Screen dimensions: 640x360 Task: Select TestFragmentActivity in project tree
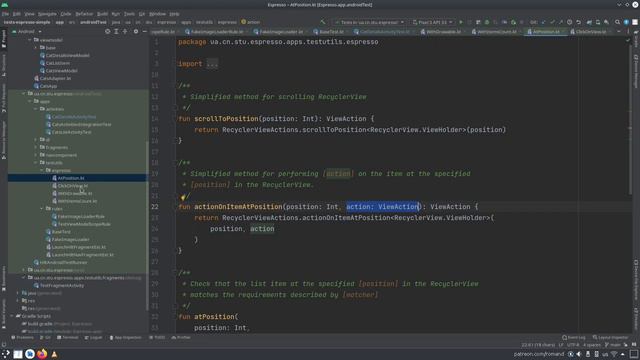[62, 286]
